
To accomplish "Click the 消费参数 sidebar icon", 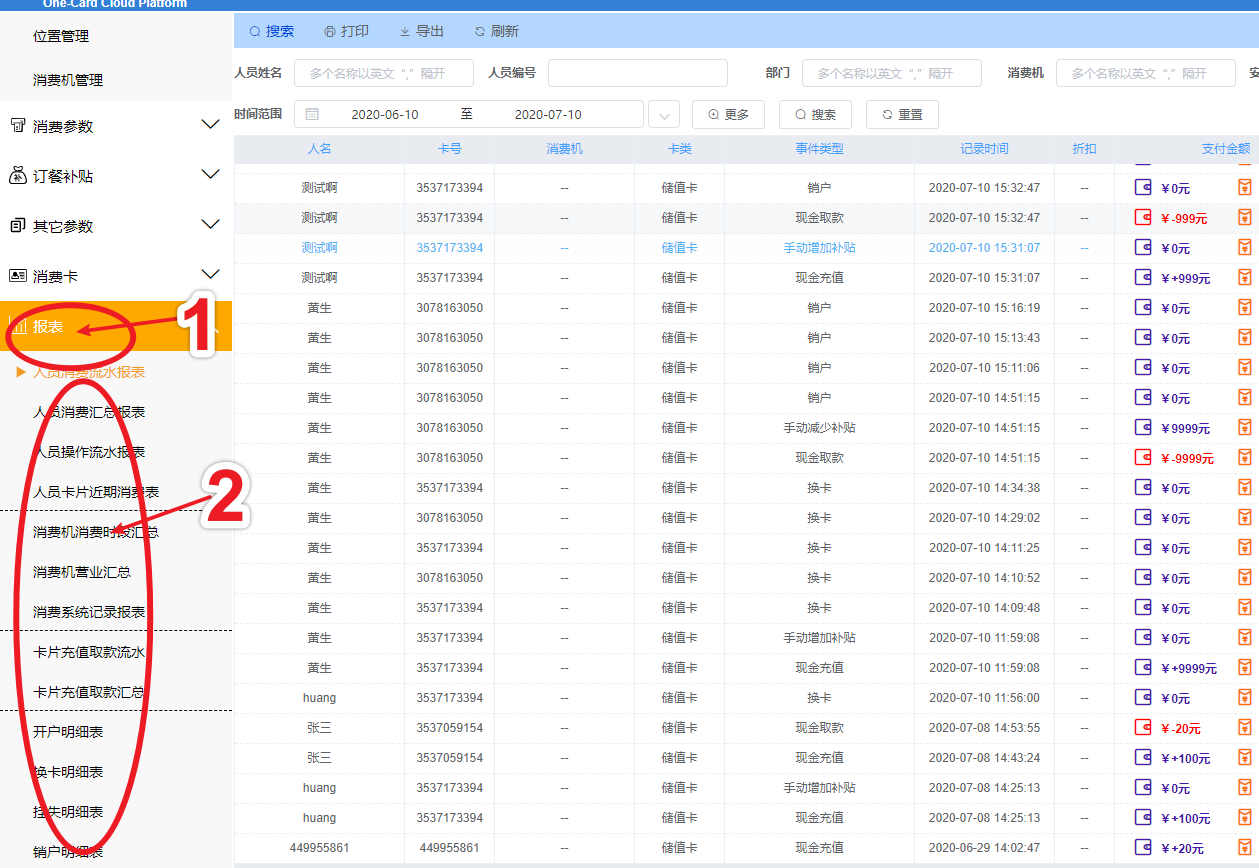I will coord(17,126).
